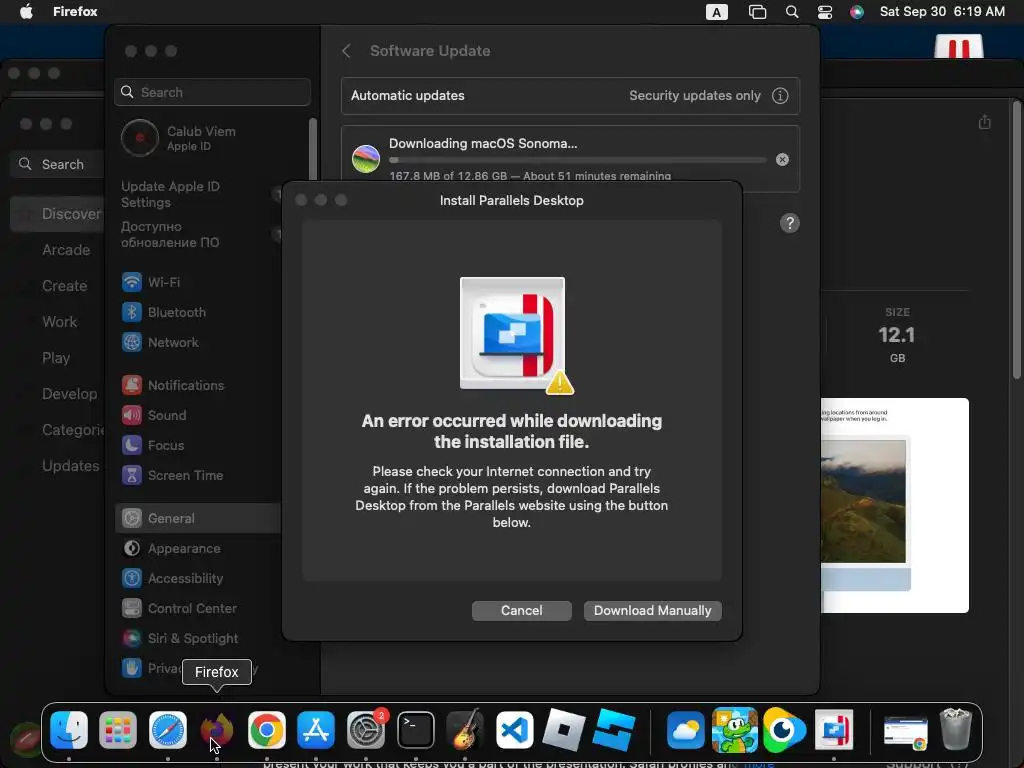The width and height of the screenshot is (1024, 768).
Task: Open Automatic updates info button
Action: (x=780, y=96)
